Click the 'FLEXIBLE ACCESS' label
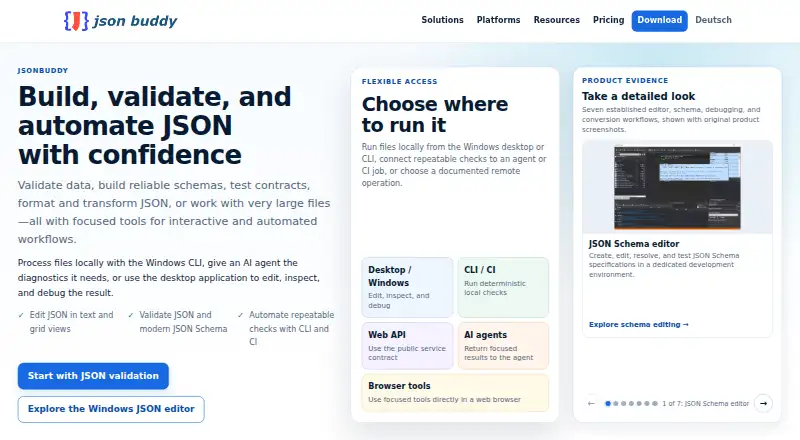The height and width of the screenshot is (440, 800). 399,82
